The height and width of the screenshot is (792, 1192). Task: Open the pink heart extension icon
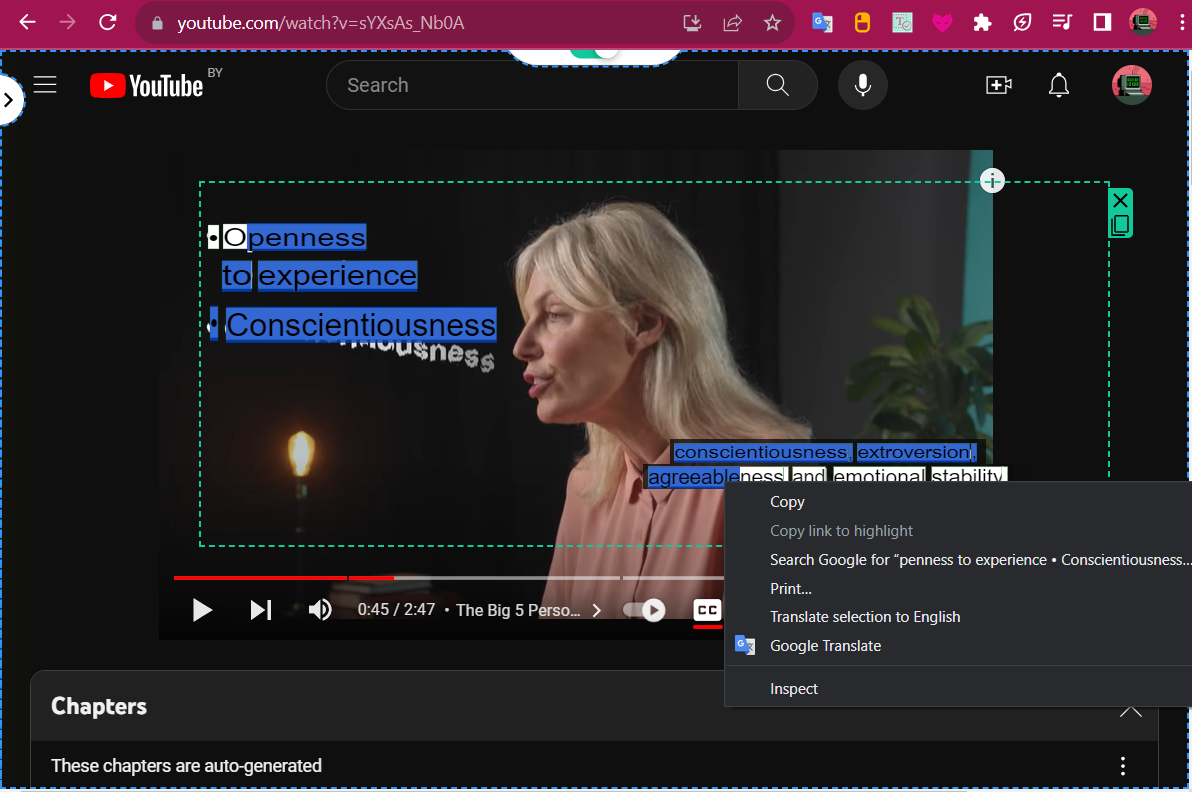943,23
